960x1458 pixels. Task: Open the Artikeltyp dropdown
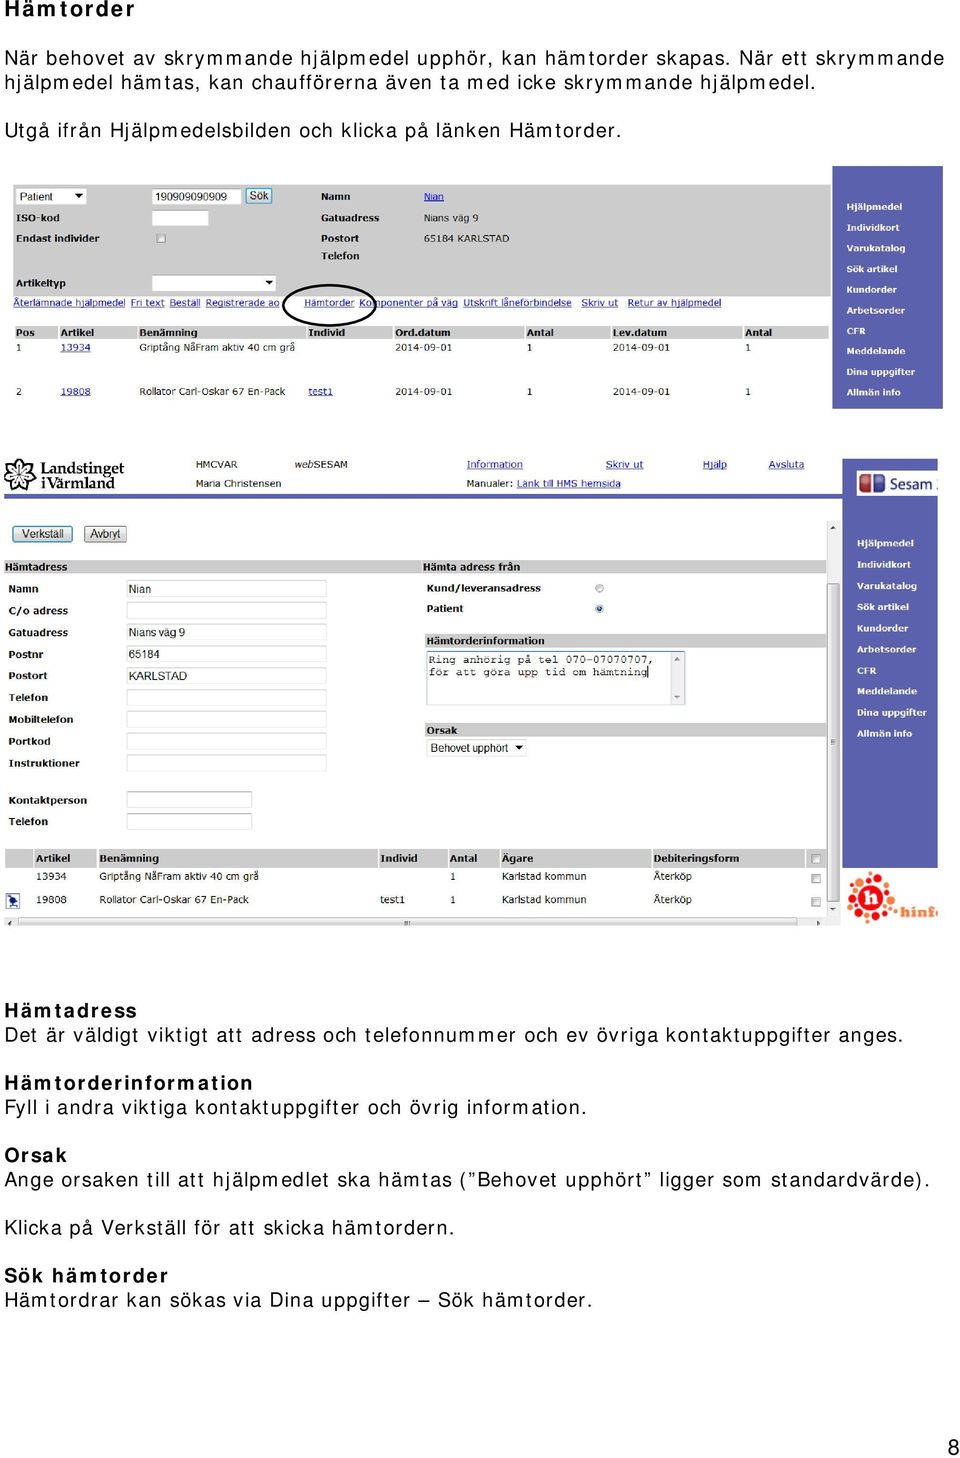(x=213, y=283)
